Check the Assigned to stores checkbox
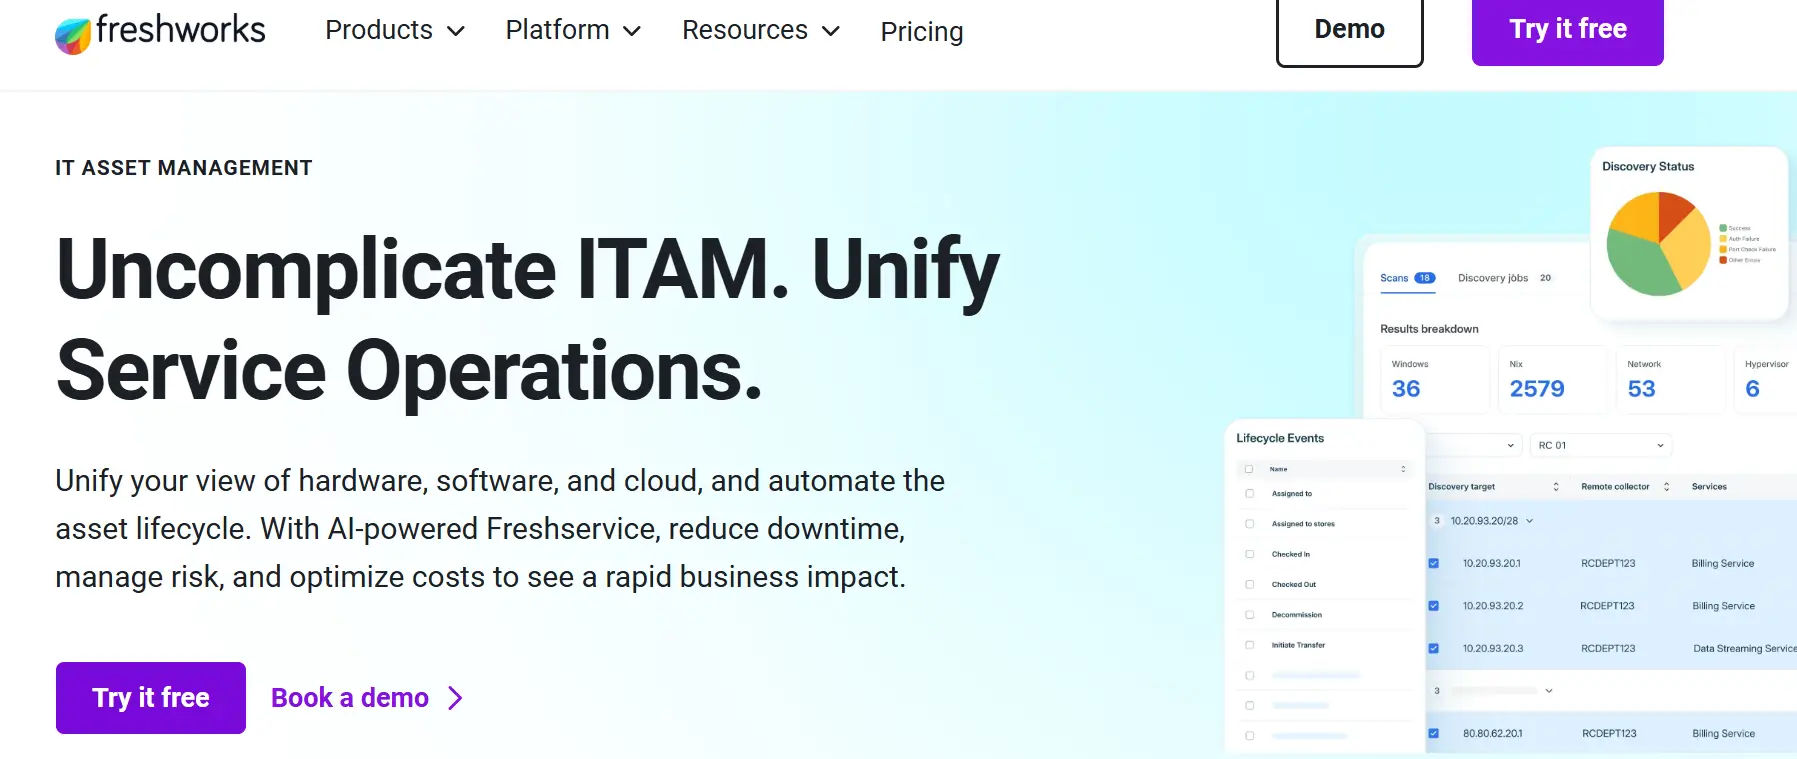This screenshot has width=1797, height=759. point(1249,524)
